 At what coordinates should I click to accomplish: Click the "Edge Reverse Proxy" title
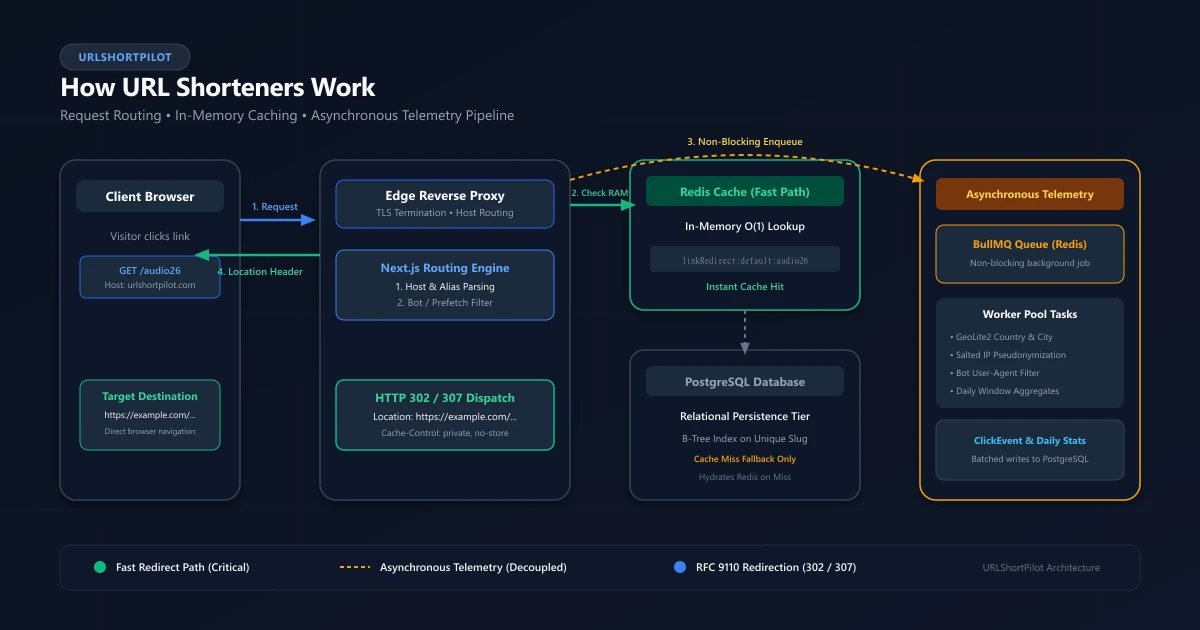click(x=445, y=196)
